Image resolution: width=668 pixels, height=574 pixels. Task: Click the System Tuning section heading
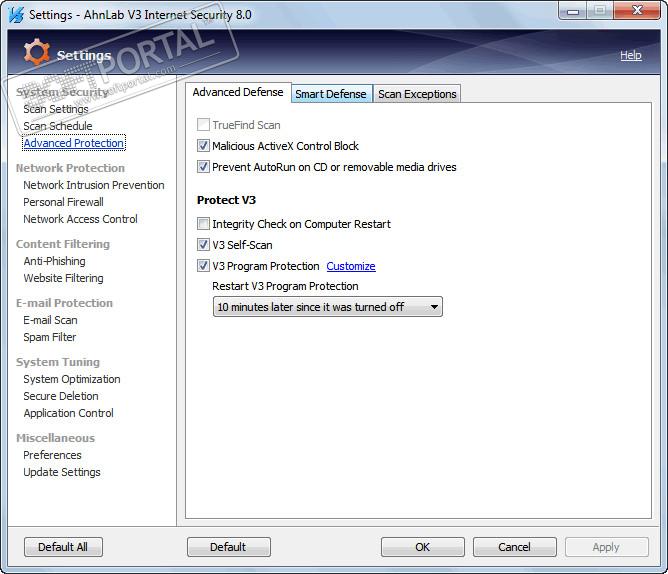pyautogui.click(x=58, y=362)
